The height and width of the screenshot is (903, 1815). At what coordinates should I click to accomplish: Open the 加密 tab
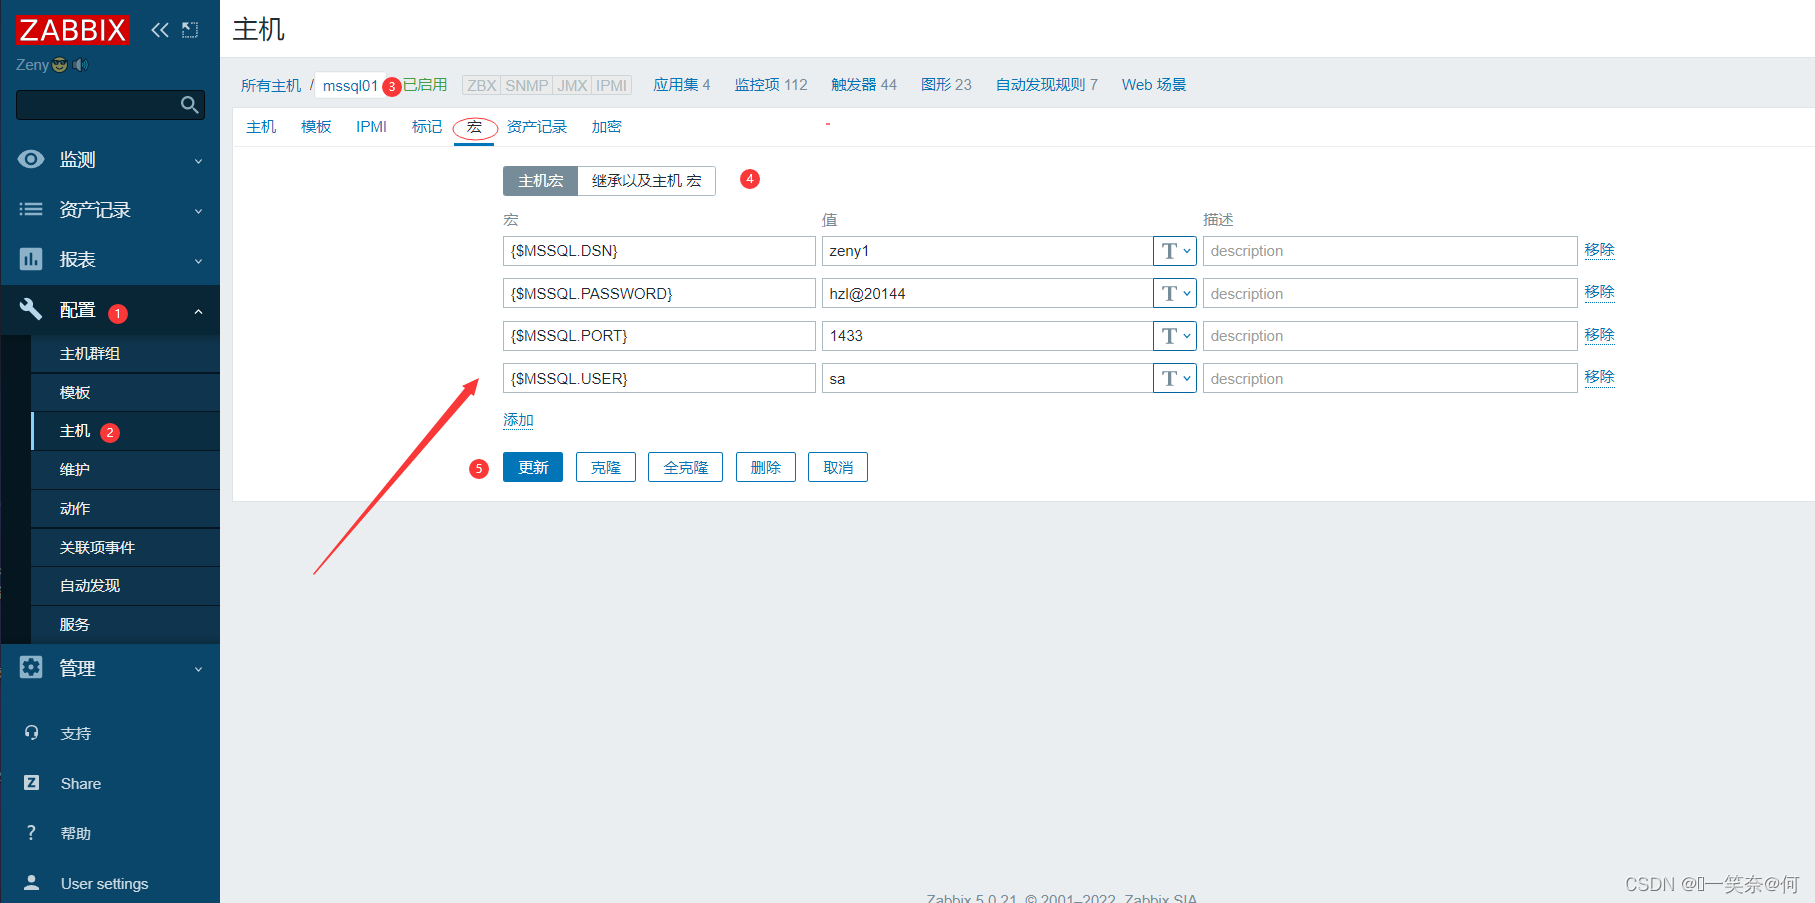(x=606, y=127)
